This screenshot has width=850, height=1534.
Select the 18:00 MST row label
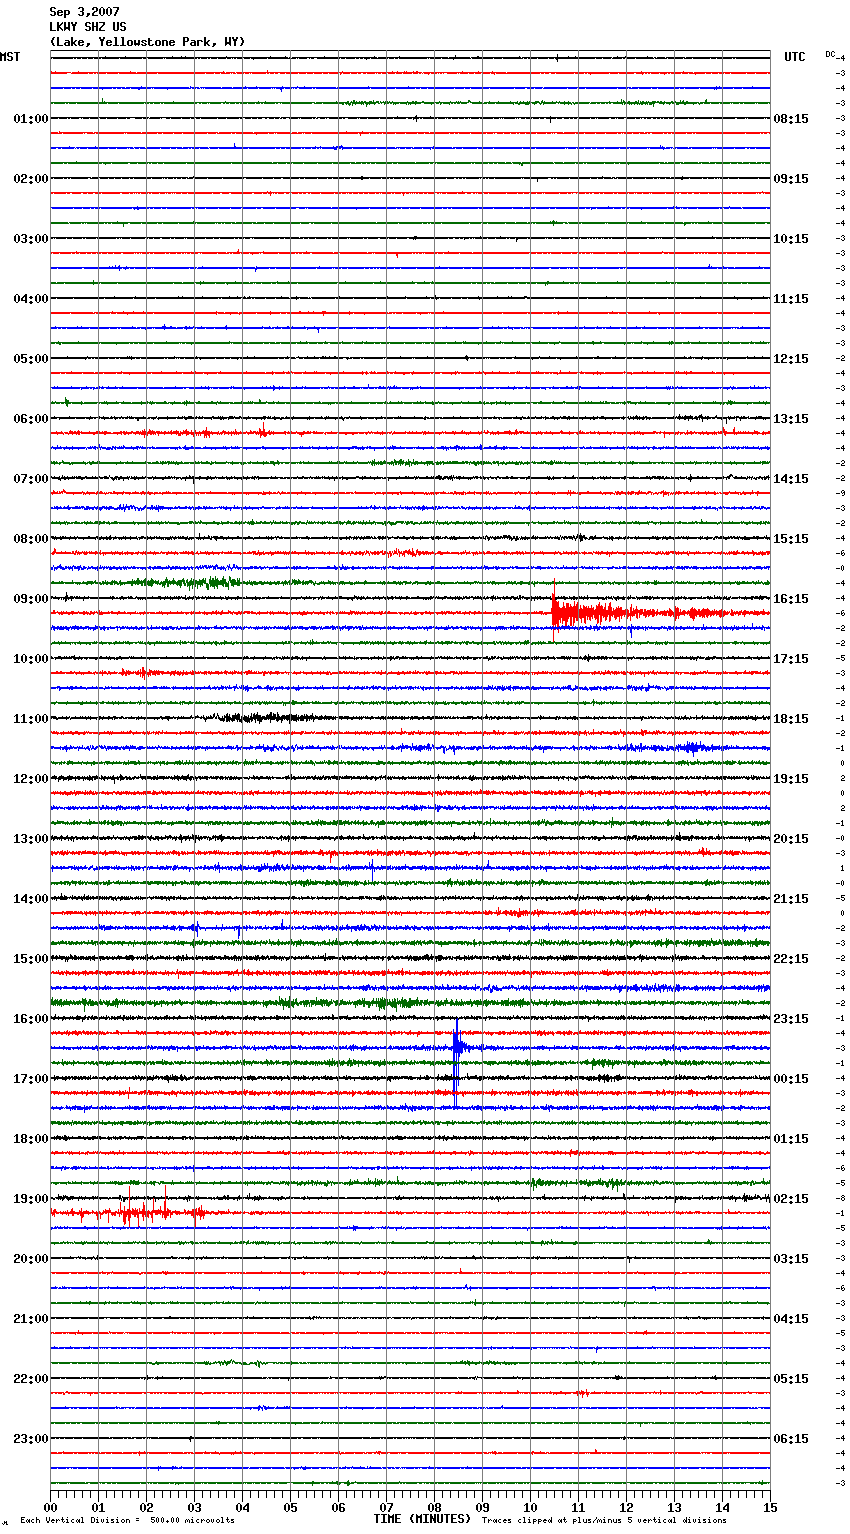31,1139
